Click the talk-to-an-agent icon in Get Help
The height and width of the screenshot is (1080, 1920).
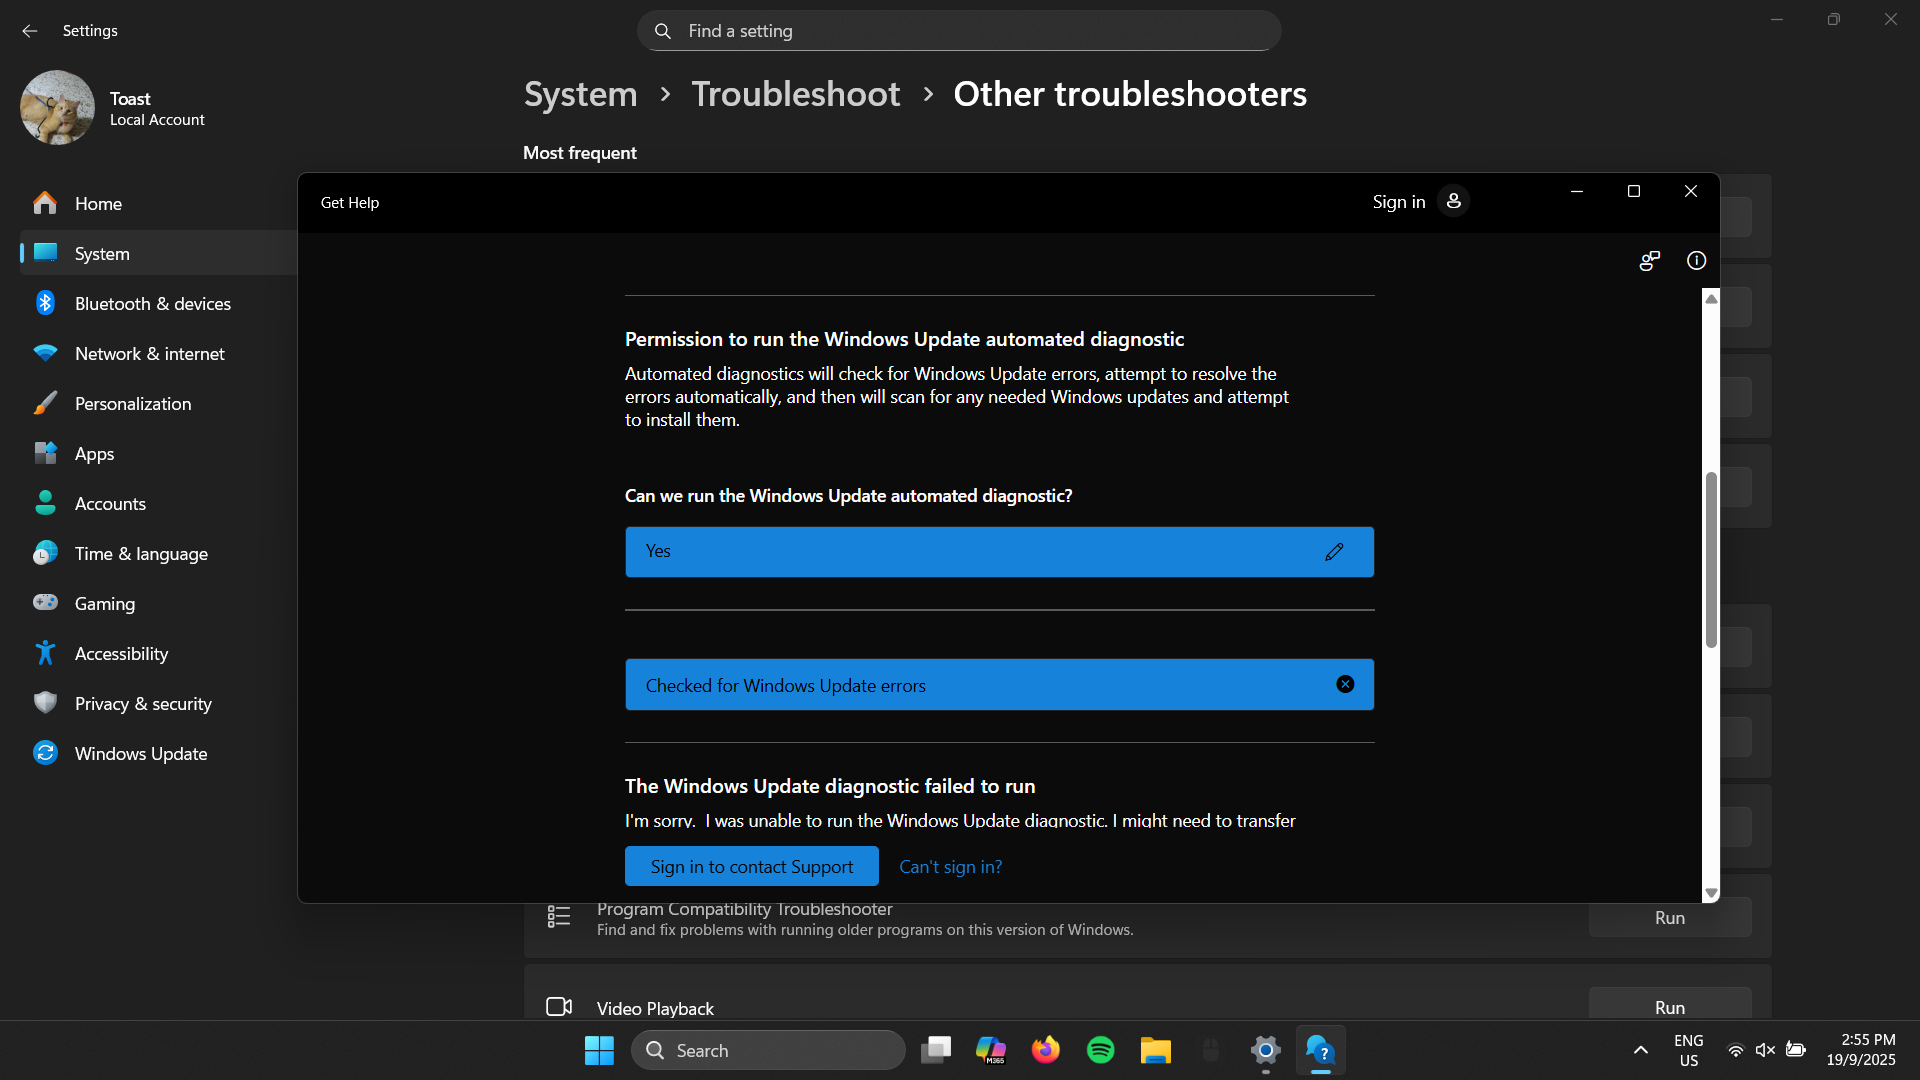1649,261
